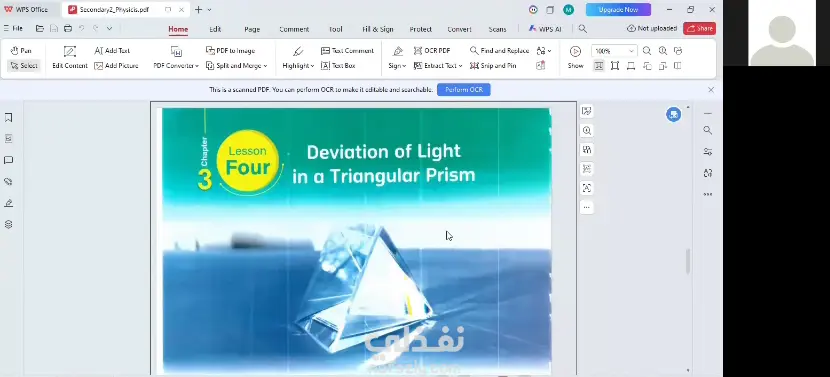Viewport: 830px width, 377px height.
Task: Click the zoom-out magnifier beside 100% box
Action: pos(647,51)
